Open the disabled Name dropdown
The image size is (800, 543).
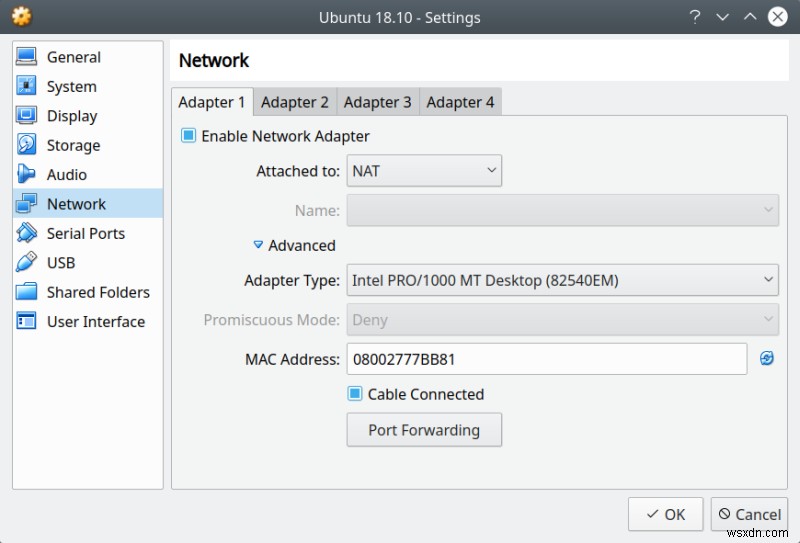pyautogui.click(x=563, y=210)
